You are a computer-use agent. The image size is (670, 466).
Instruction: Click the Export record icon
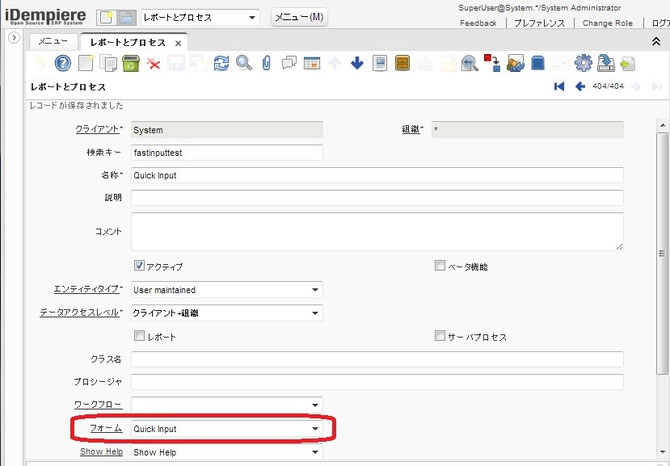605,63
